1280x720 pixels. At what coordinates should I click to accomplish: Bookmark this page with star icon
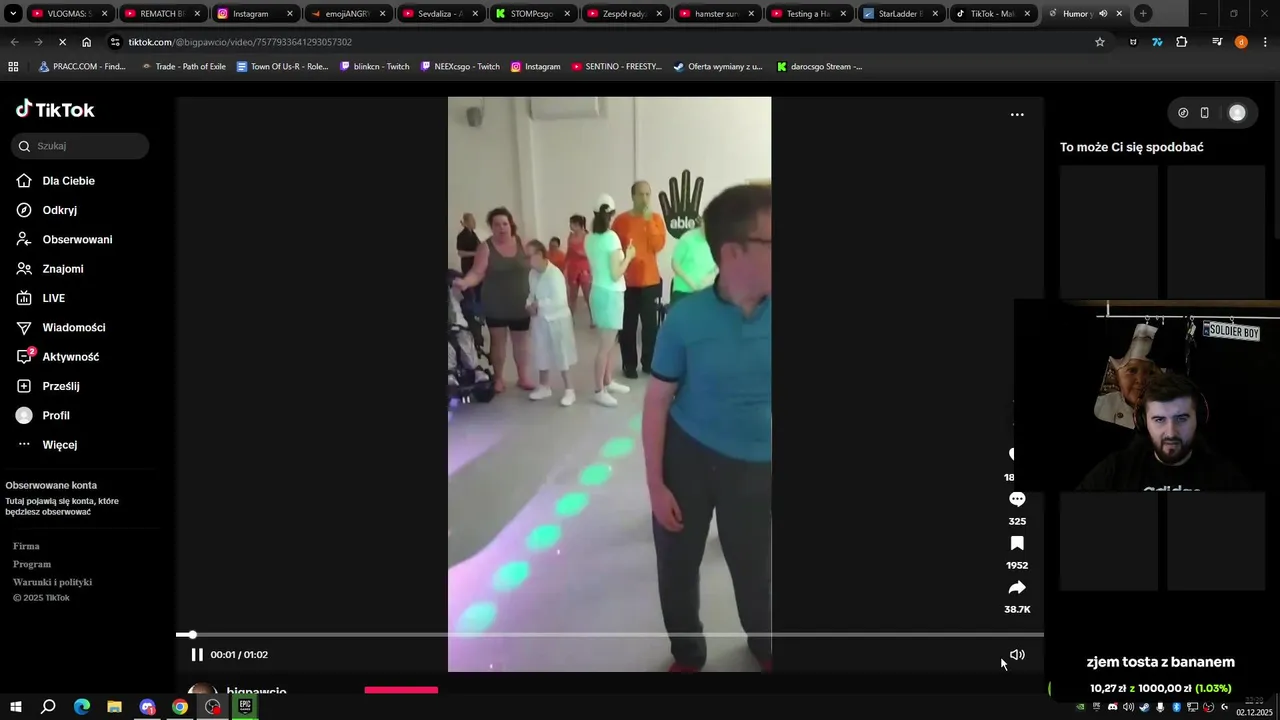click(x=1100, y=42)
